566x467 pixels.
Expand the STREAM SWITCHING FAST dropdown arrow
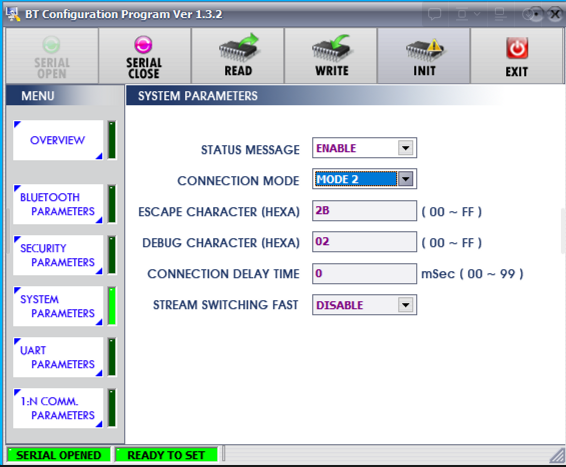tap(406, 305)
